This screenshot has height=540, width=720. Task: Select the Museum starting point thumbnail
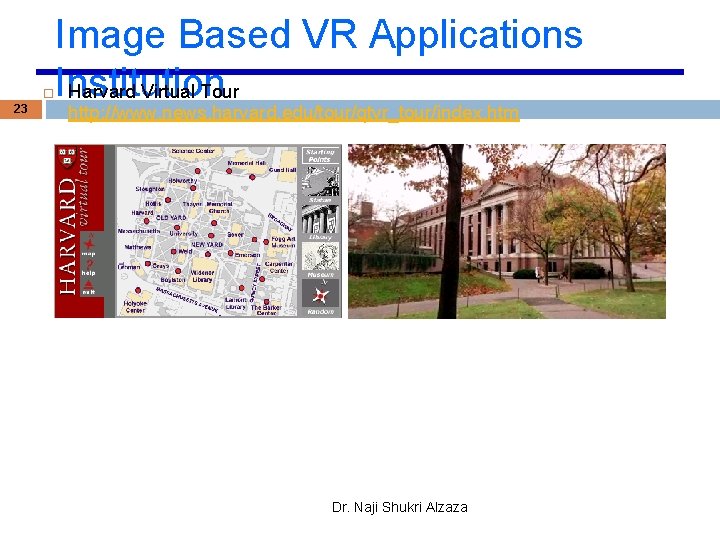pos(321,257)
